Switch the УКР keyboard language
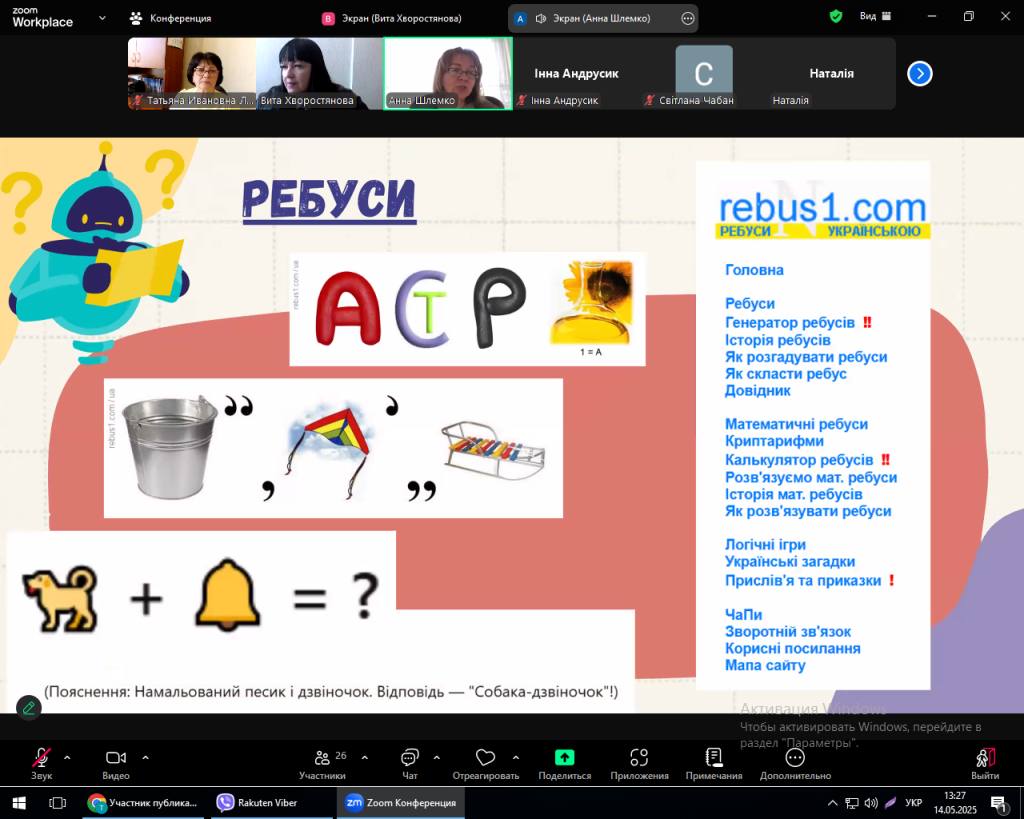 [914, 803]
